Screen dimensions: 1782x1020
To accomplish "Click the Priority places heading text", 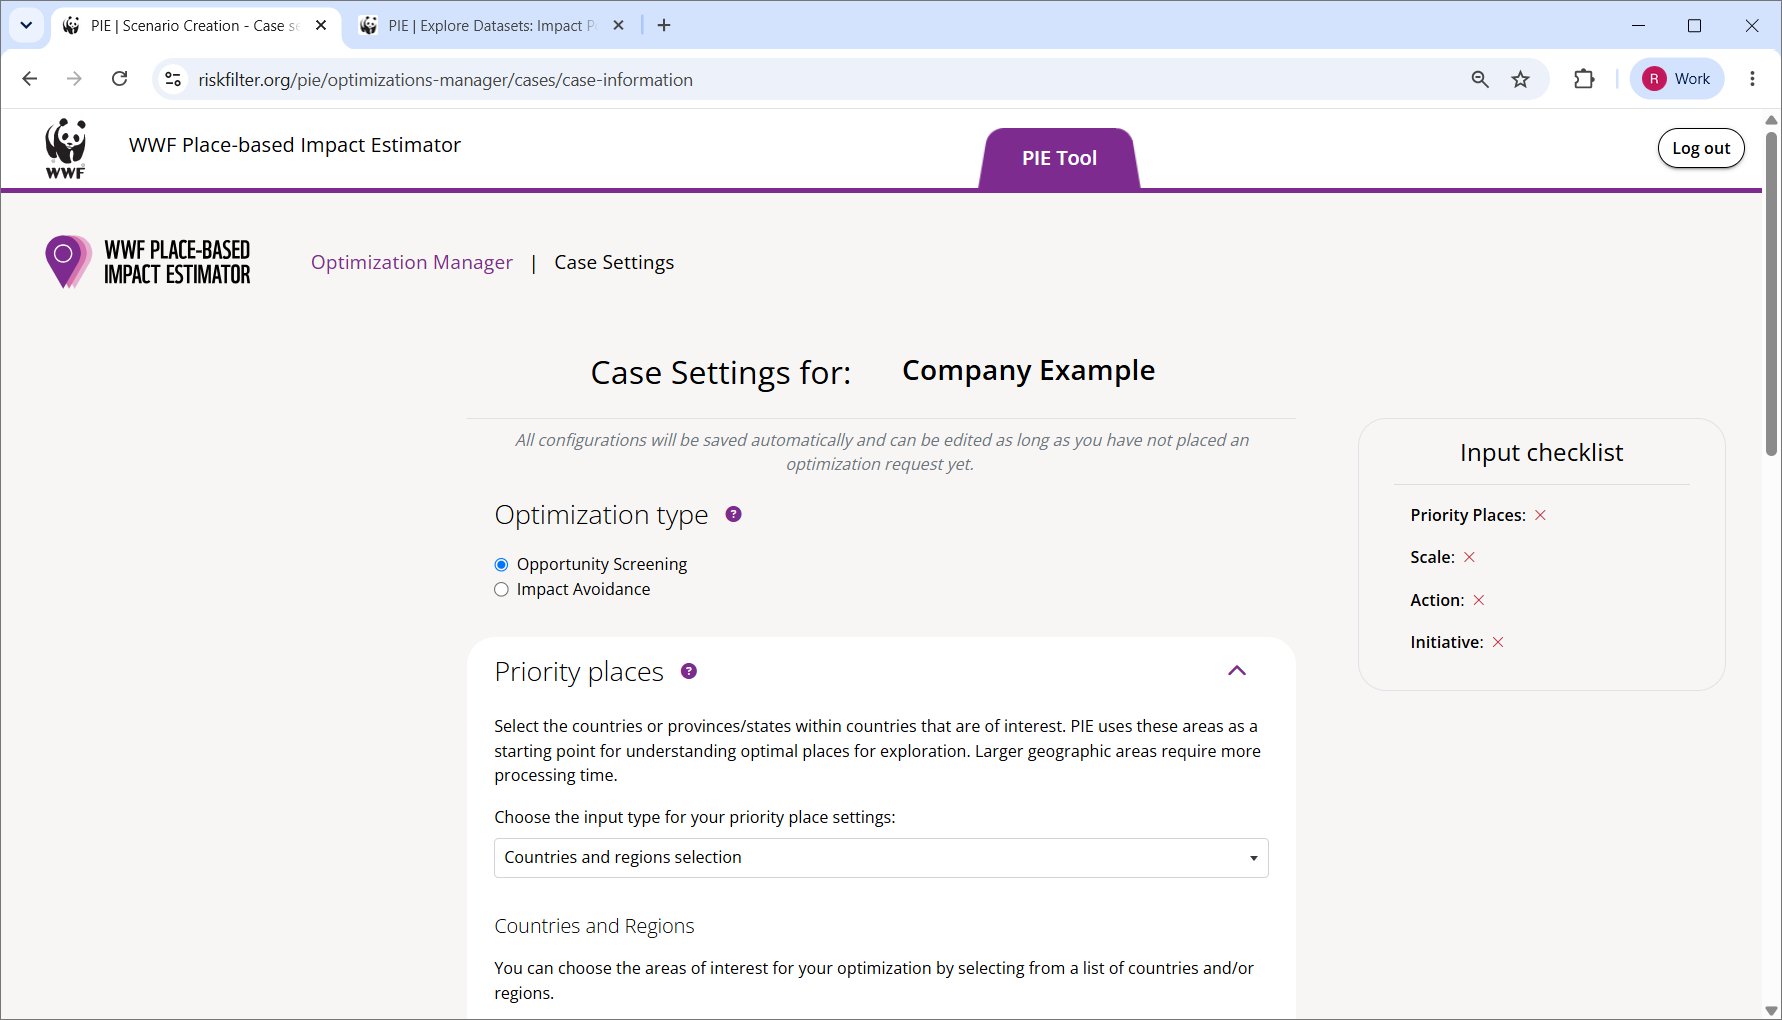I will (x=579, y=672).
